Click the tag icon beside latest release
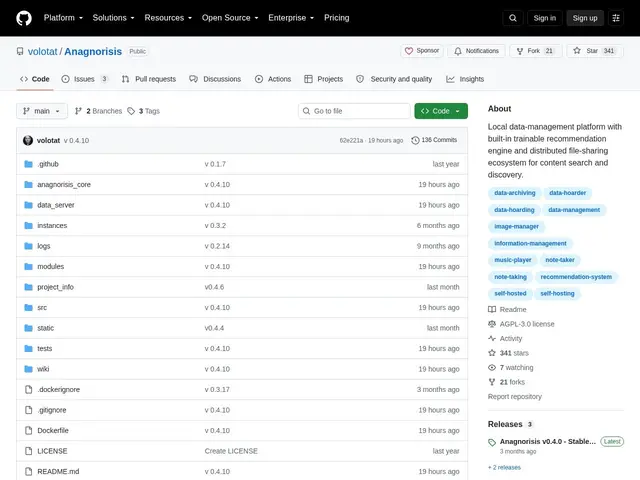Viewport: 640px width, 480px height. (492, 442)
